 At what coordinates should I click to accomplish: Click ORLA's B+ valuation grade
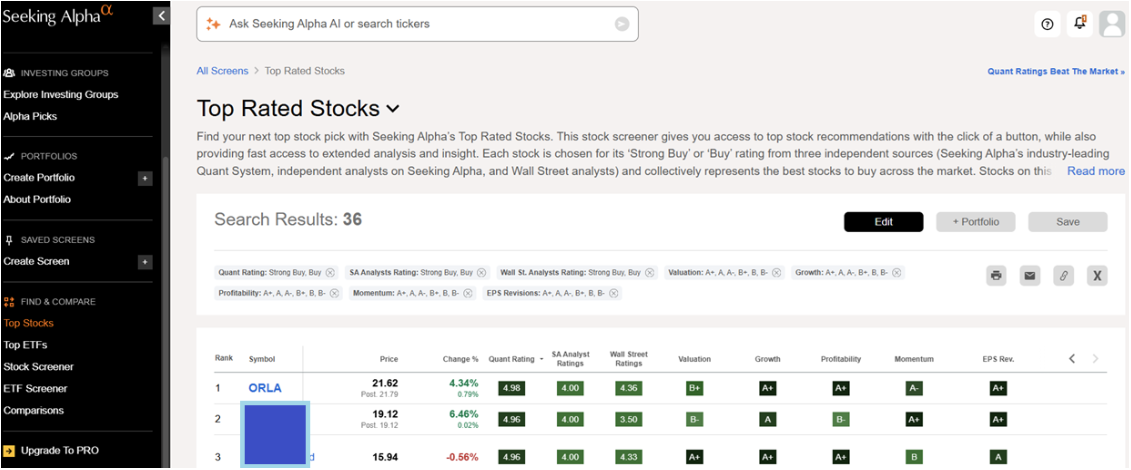tap(695, 389)
